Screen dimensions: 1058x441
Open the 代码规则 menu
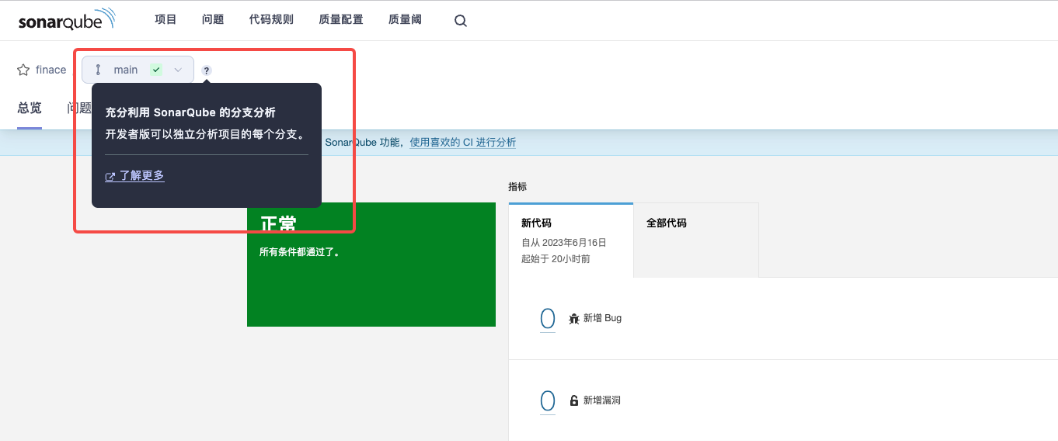pyautogui.click(x=271, y=20)
